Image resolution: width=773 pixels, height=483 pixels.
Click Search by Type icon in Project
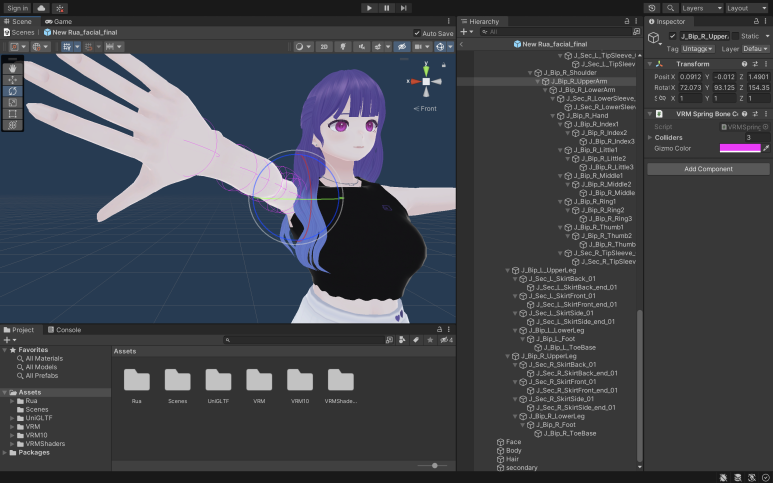pos(402,340)
